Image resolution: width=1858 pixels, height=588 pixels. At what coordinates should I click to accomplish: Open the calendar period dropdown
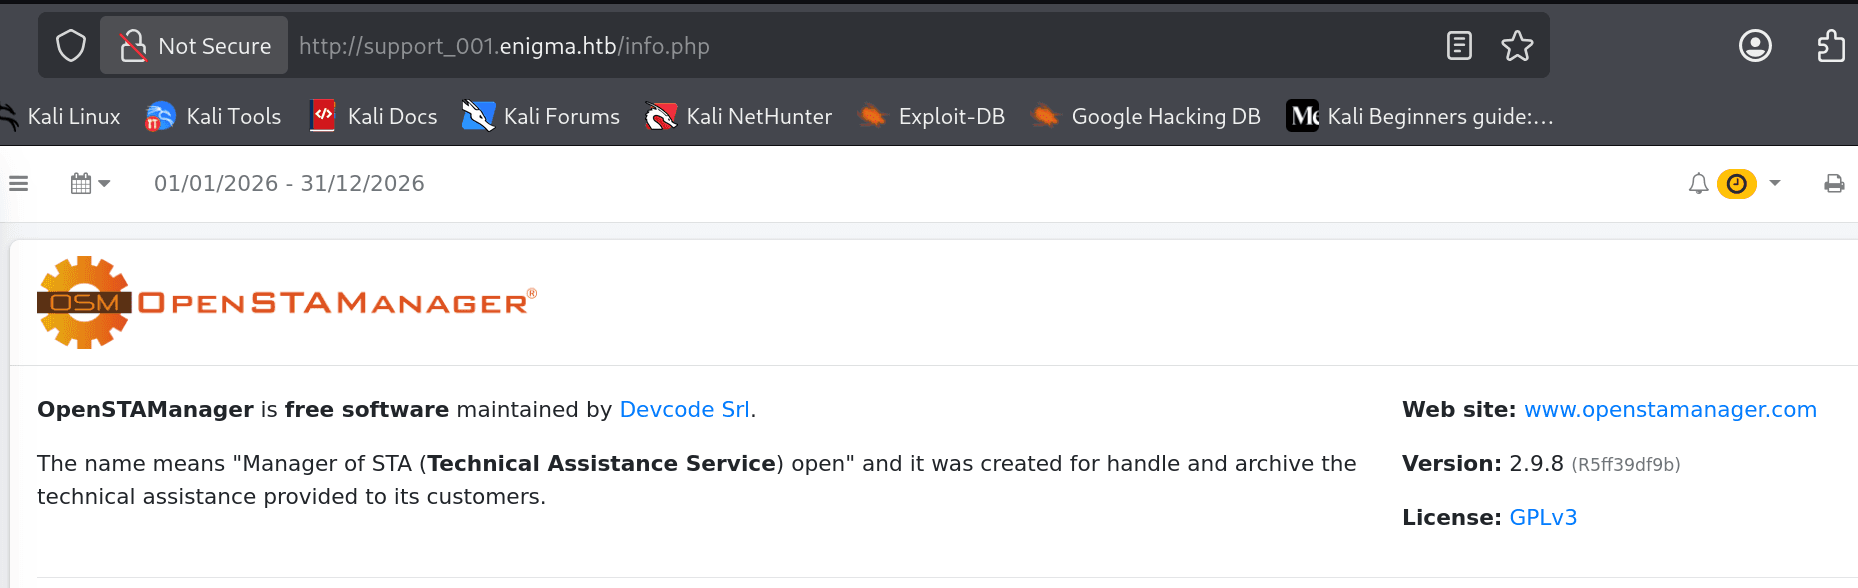(x=90, y=183)
